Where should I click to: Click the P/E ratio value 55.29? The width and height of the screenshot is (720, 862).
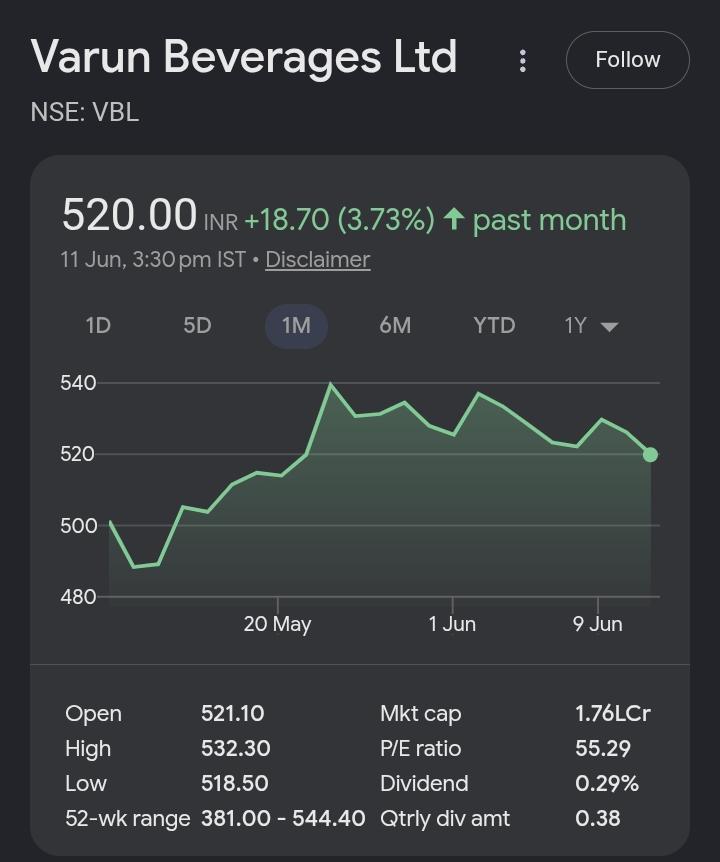(603, 749)
